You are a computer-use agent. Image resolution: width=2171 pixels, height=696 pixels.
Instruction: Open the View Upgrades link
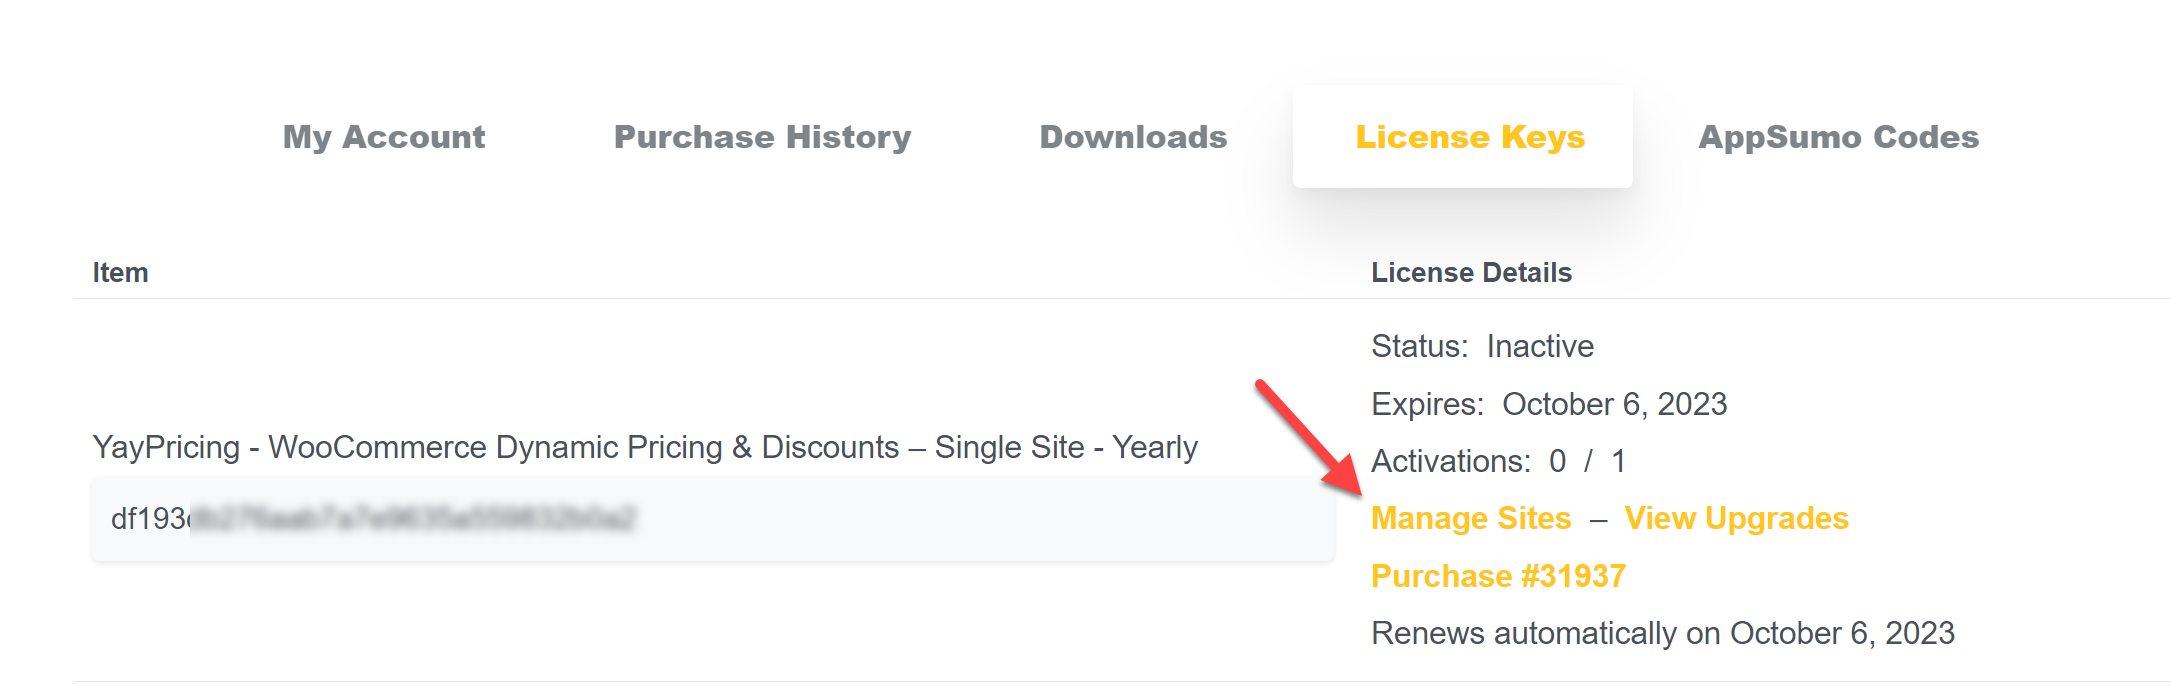coord(1736,518)
